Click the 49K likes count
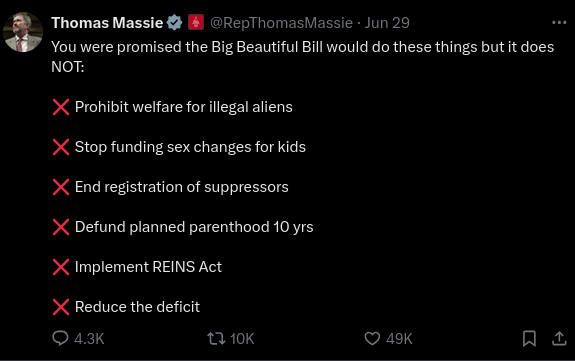 [399, 339]
